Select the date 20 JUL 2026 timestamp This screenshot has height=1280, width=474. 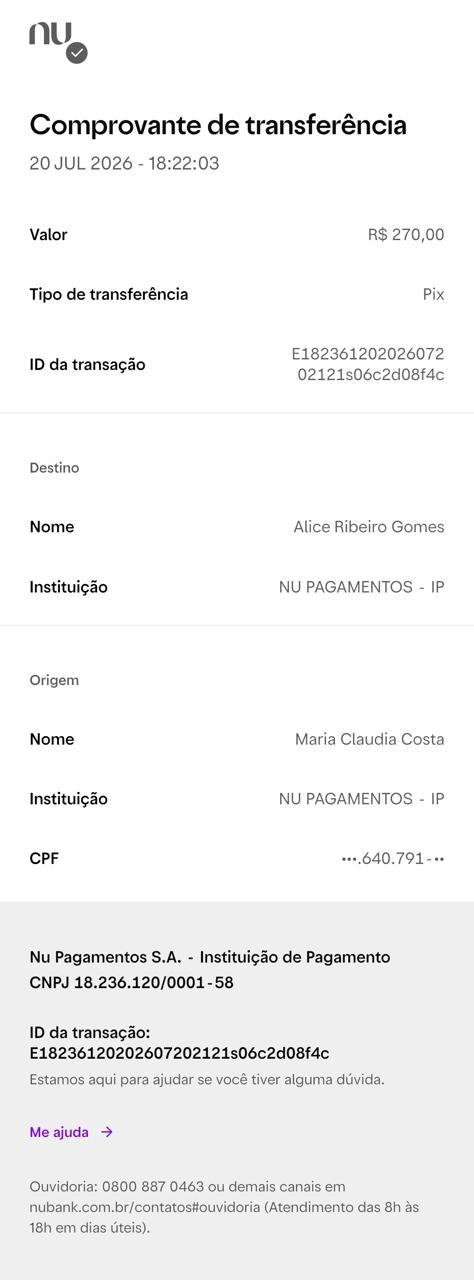tap(124, 163)
